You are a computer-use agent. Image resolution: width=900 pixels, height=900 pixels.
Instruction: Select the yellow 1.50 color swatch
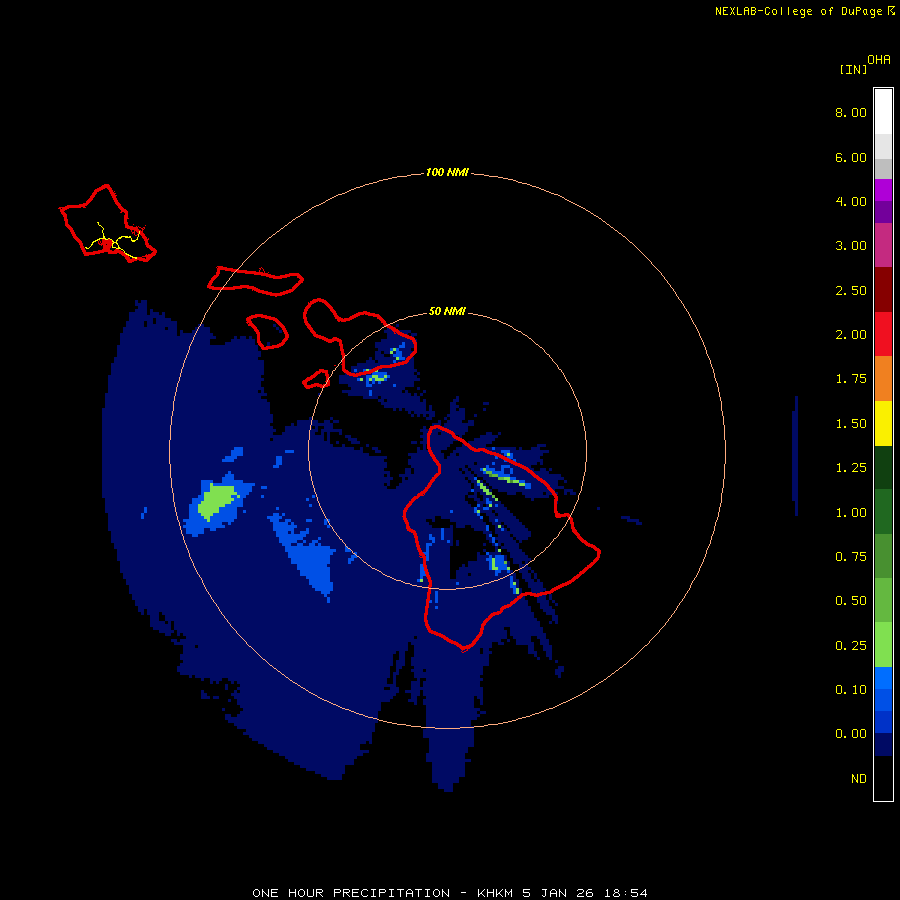pyautogui.click(x=883, y=423)
